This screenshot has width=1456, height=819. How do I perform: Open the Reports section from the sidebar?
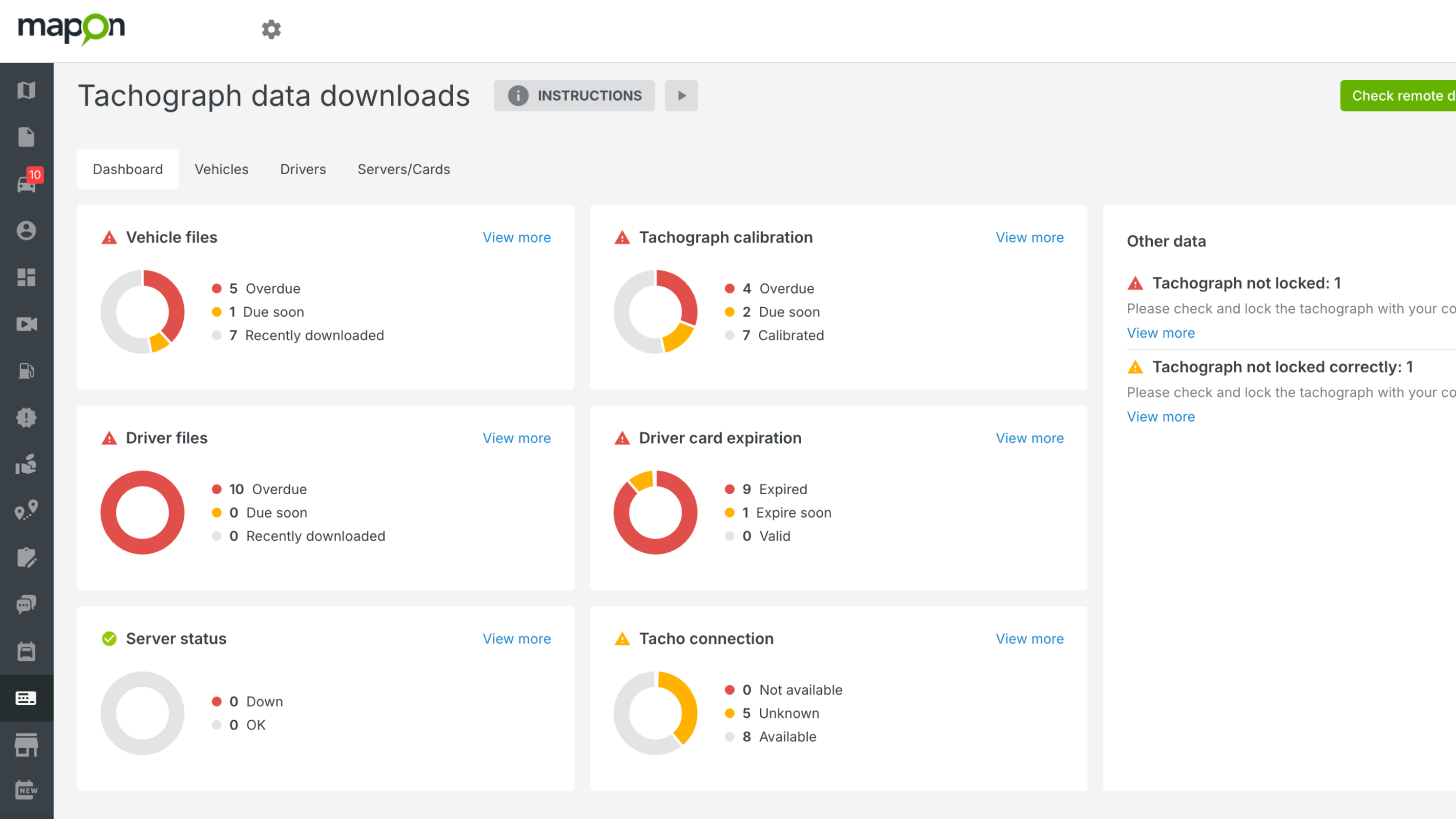tap(27, 136)
